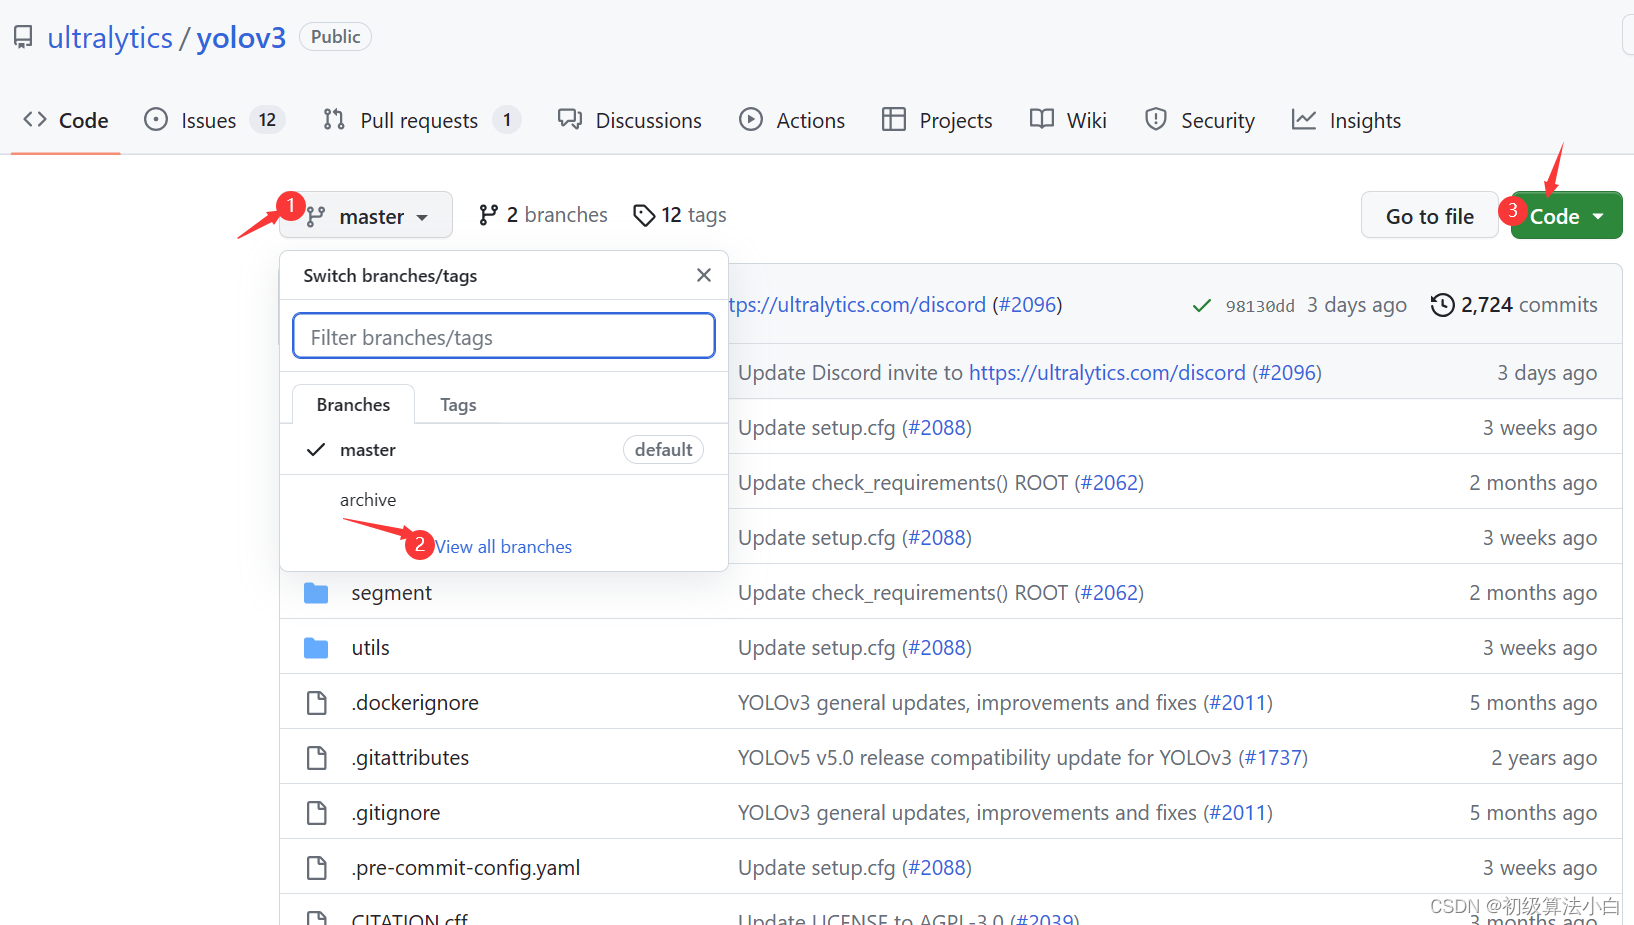
Task: Open #2062 link in segment row
Action: coord(1109,593)
